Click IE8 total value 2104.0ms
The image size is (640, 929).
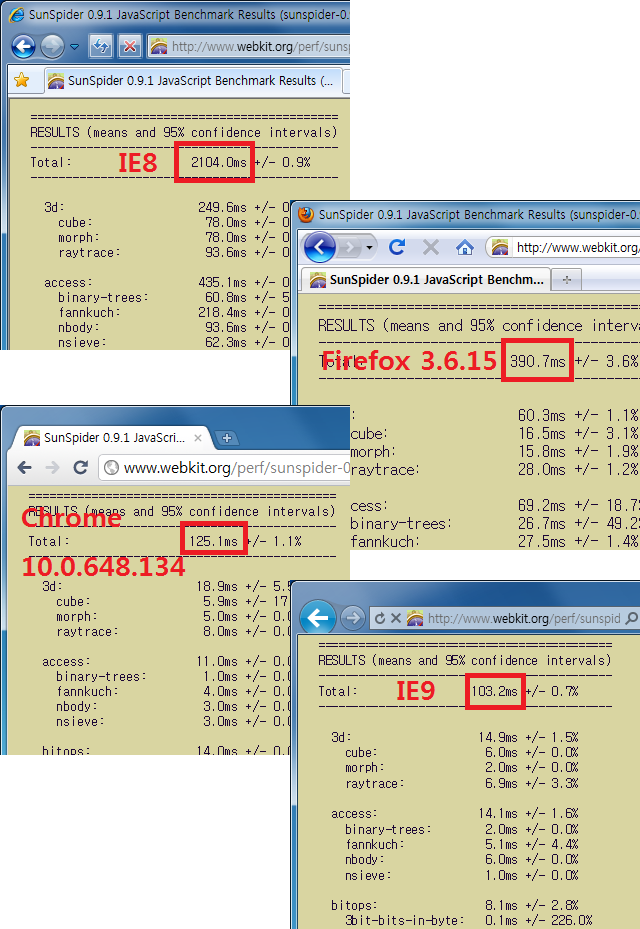(x=219, y=162)
